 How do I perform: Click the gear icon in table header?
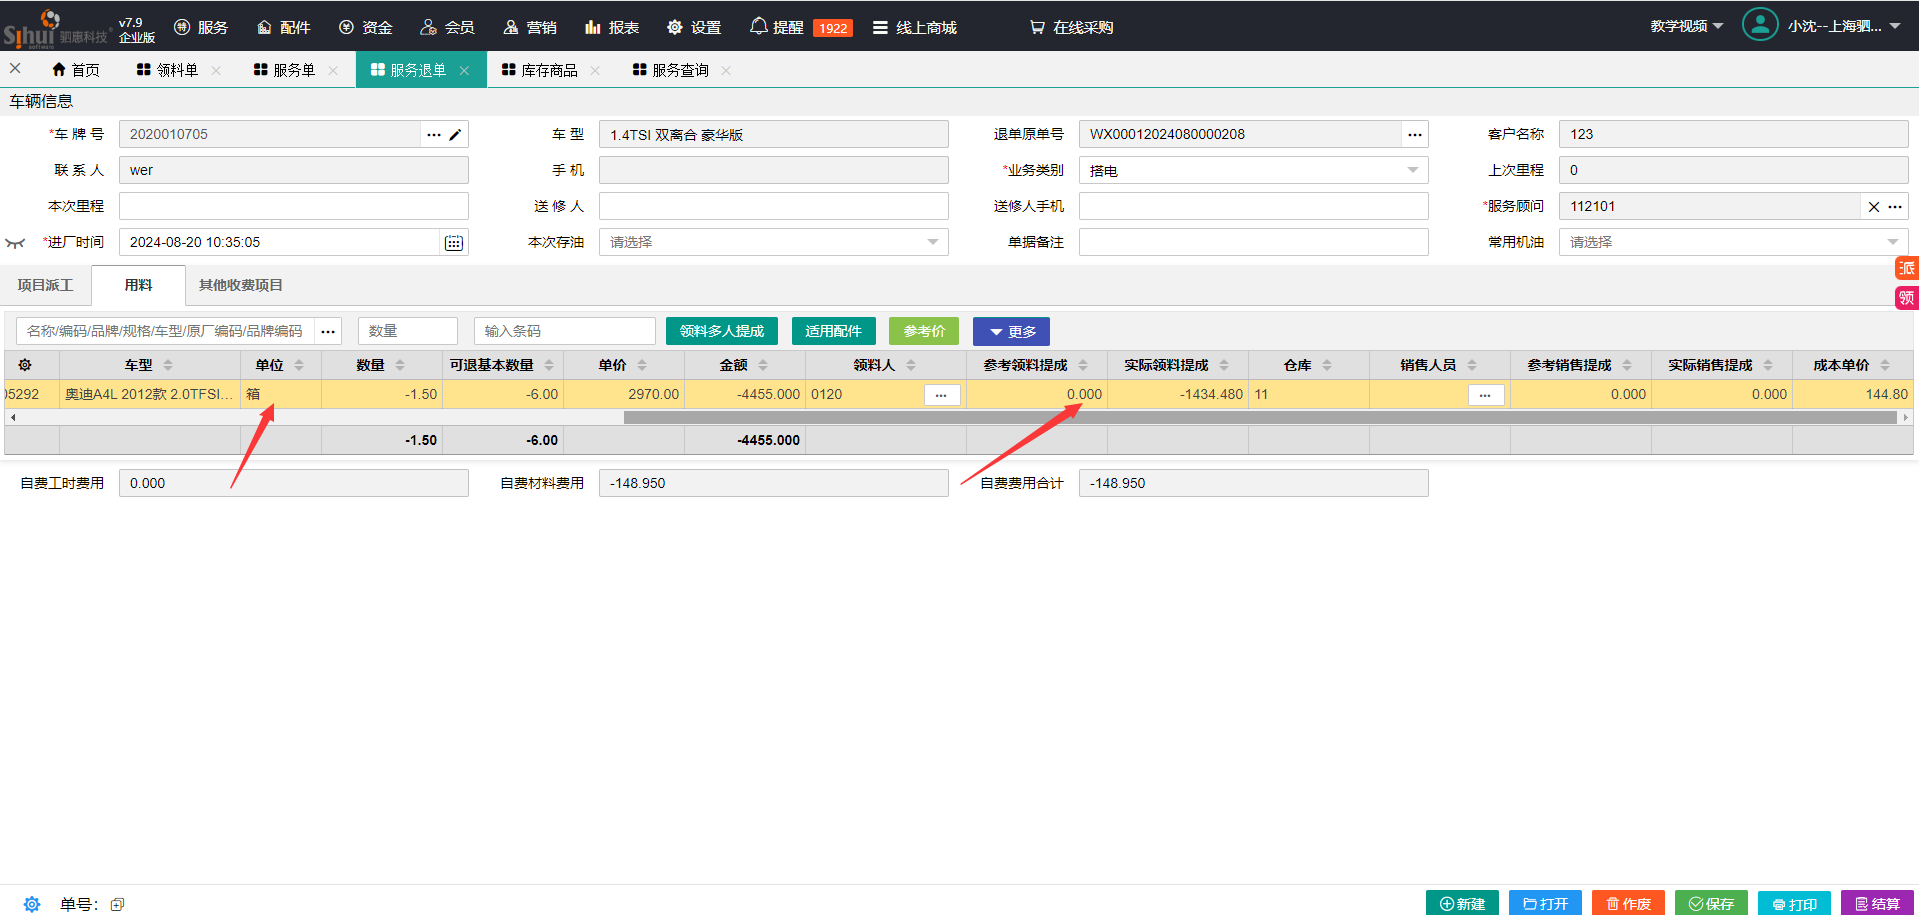[x=25, y=365]
